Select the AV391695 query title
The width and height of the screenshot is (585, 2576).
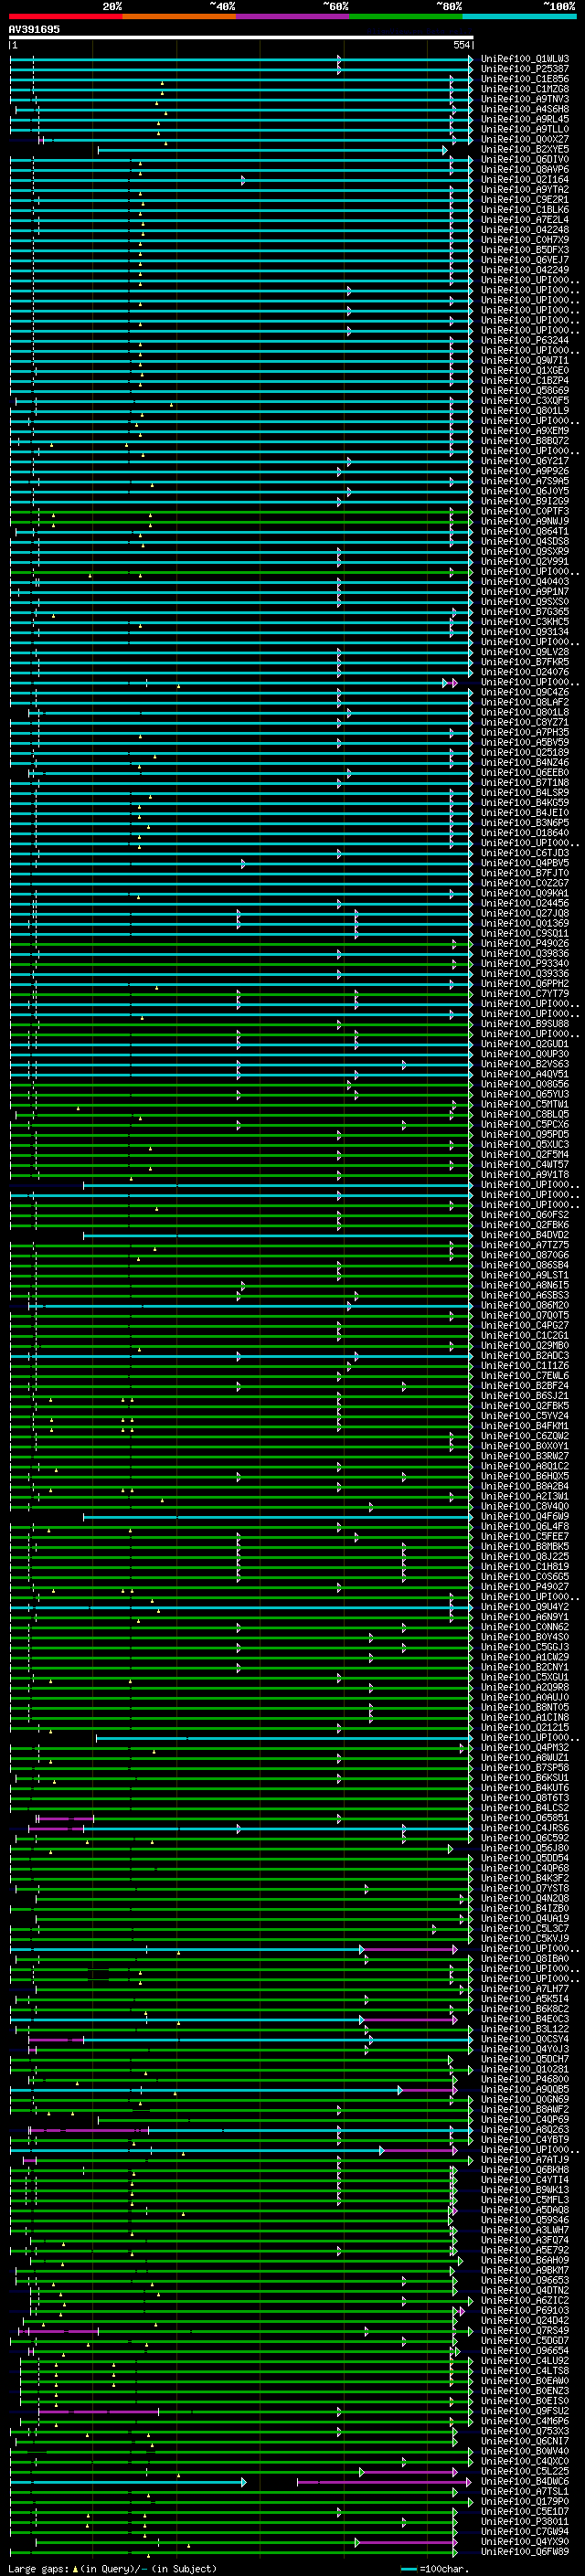[34, 29]
